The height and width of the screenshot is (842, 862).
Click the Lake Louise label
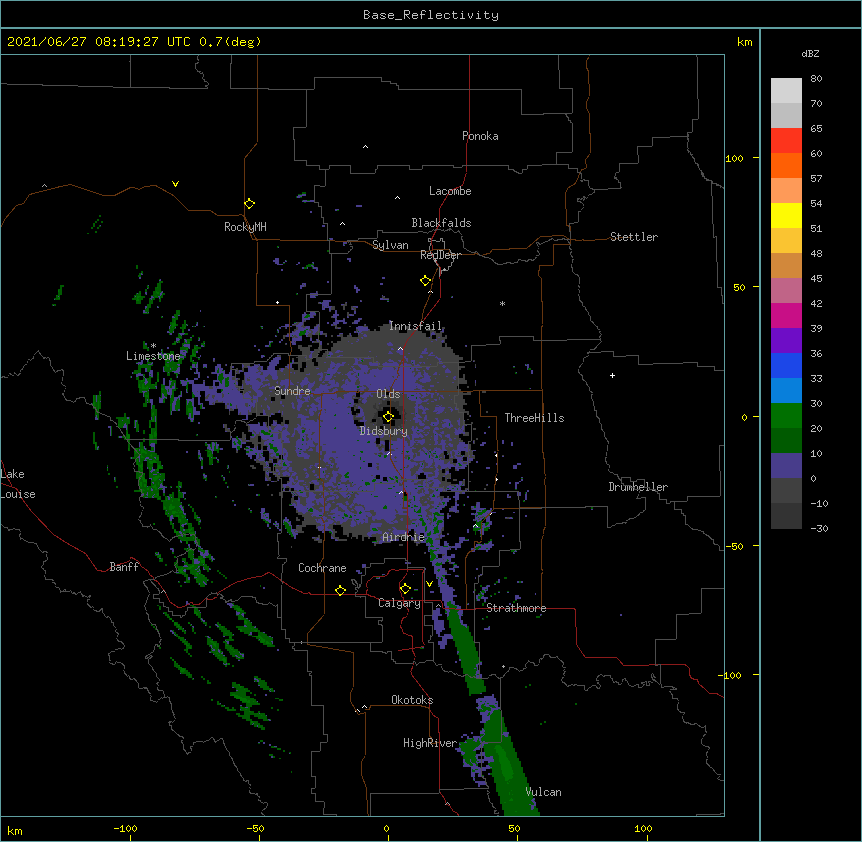tap(18, 484)
